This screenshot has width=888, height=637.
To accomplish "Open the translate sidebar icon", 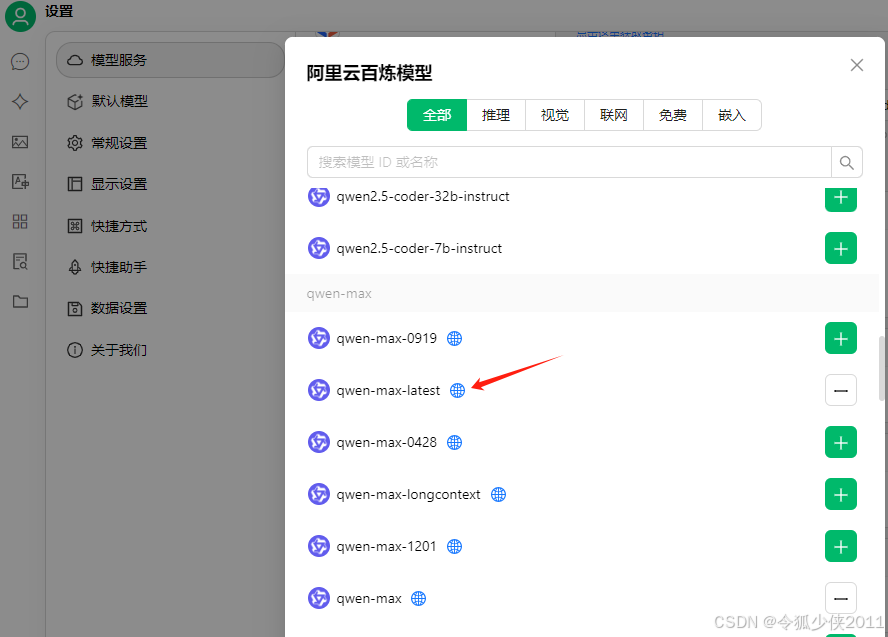I will (20, 182).
